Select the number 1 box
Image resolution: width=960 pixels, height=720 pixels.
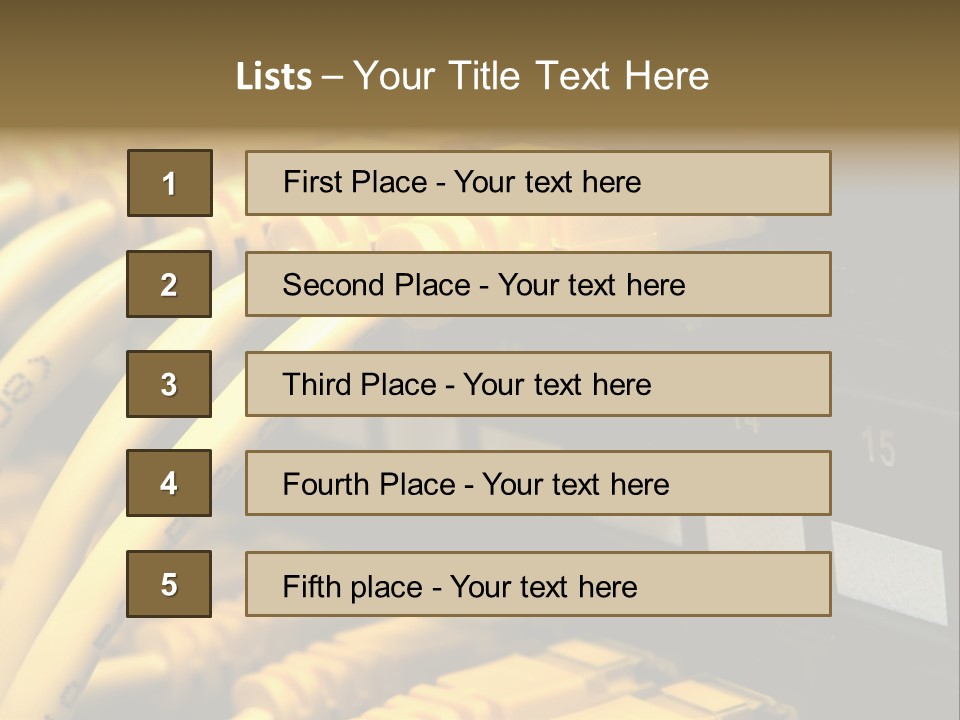[169, 183]
